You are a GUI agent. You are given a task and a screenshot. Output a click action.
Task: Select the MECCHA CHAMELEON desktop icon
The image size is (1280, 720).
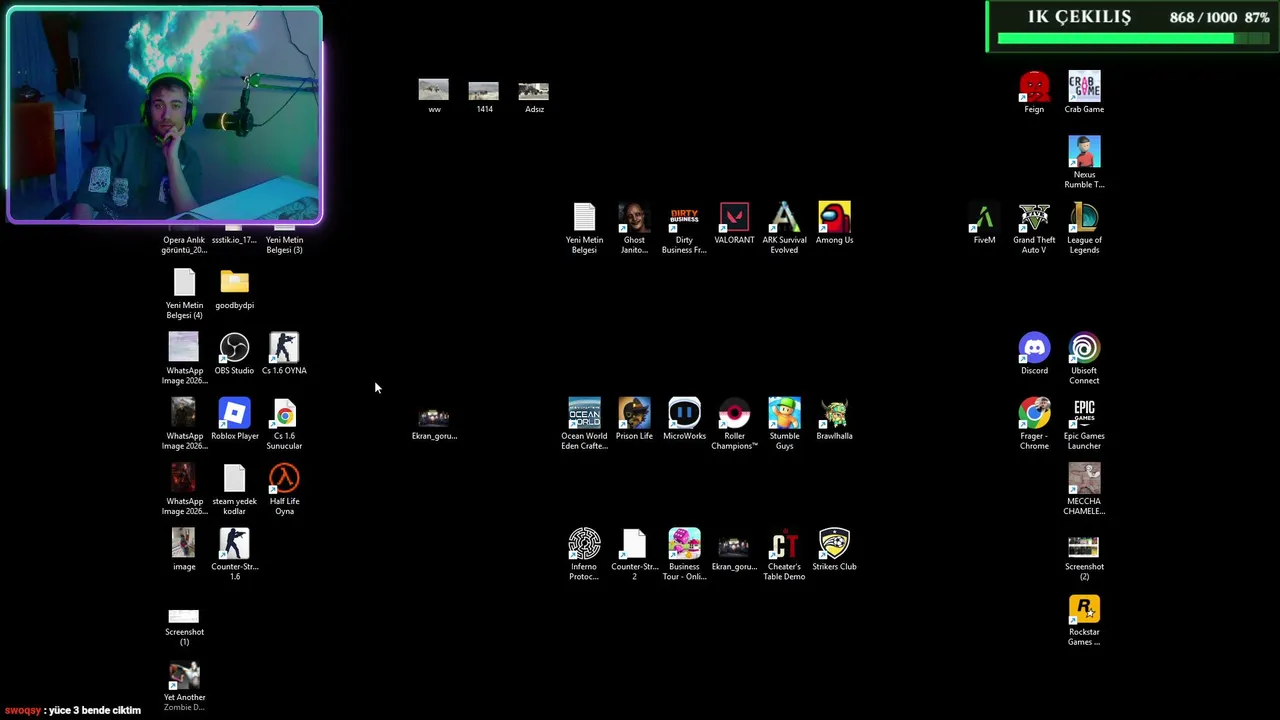(x=1084, y=479)
